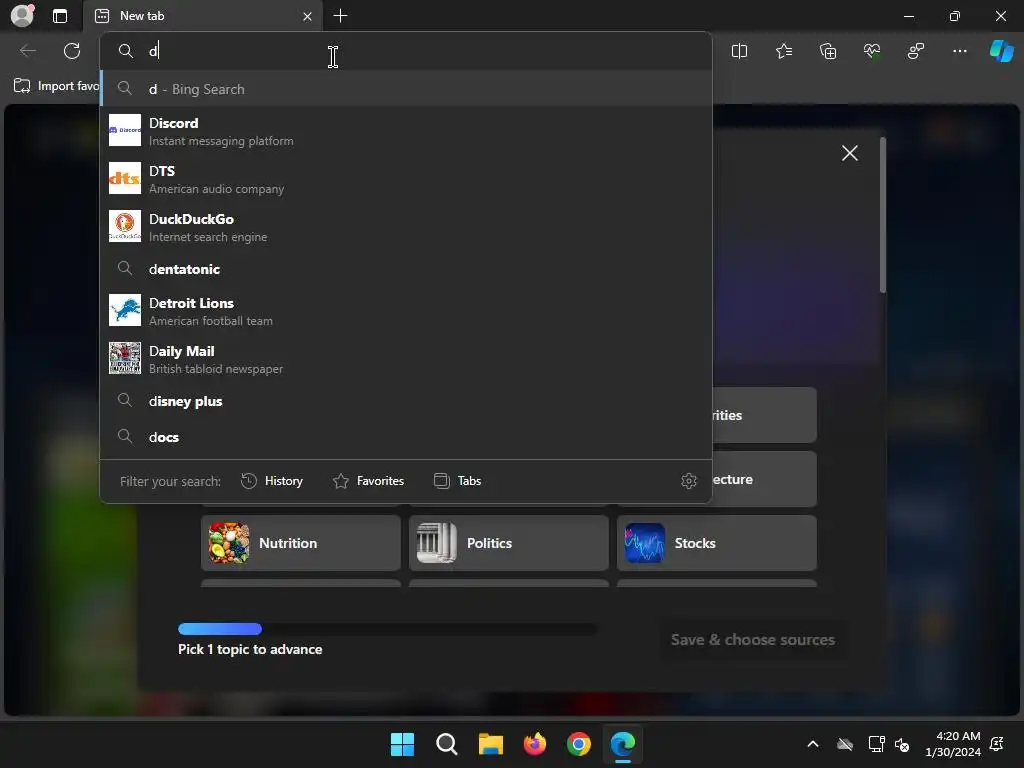The height and width of the screenshot is (768, 1024).
Task: Click the Save & choose sources button
Action: click(x=752, y=639)
